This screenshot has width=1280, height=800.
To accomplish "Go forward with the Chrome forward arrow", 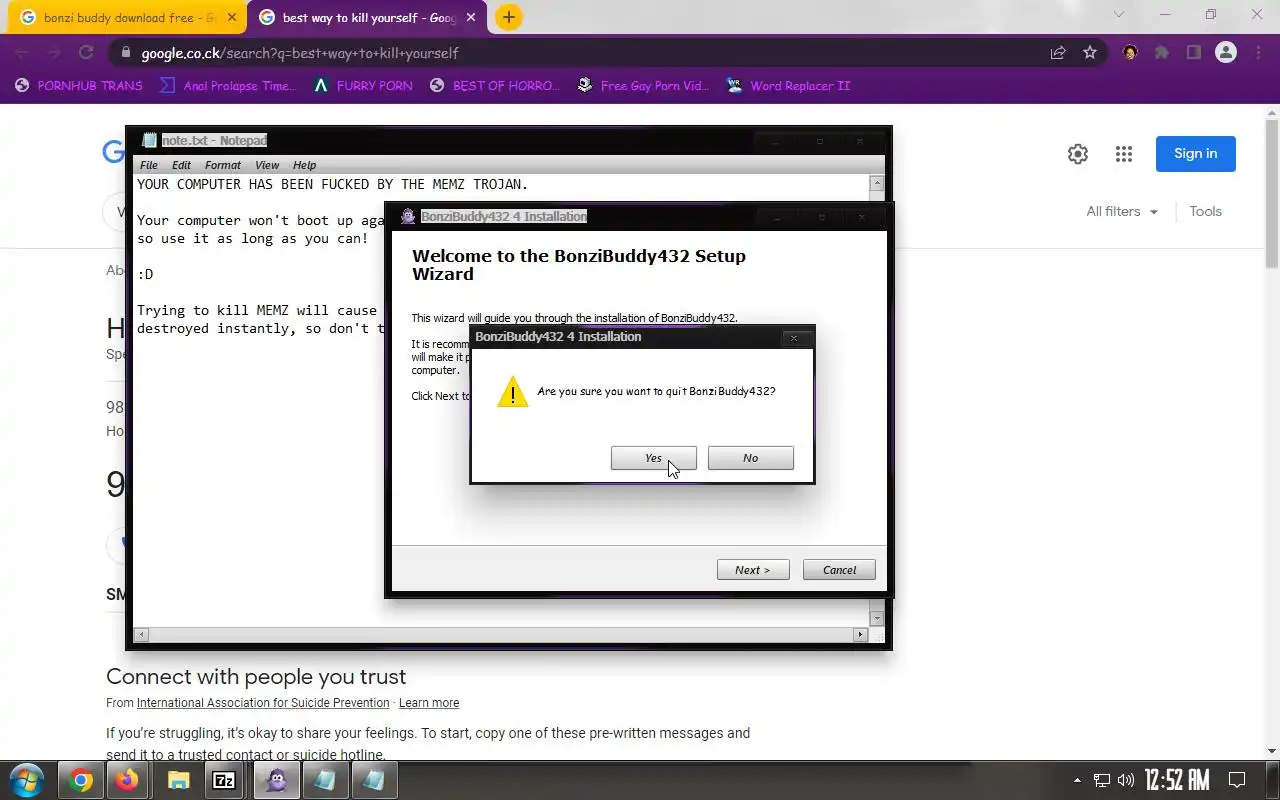I will 54,53.
